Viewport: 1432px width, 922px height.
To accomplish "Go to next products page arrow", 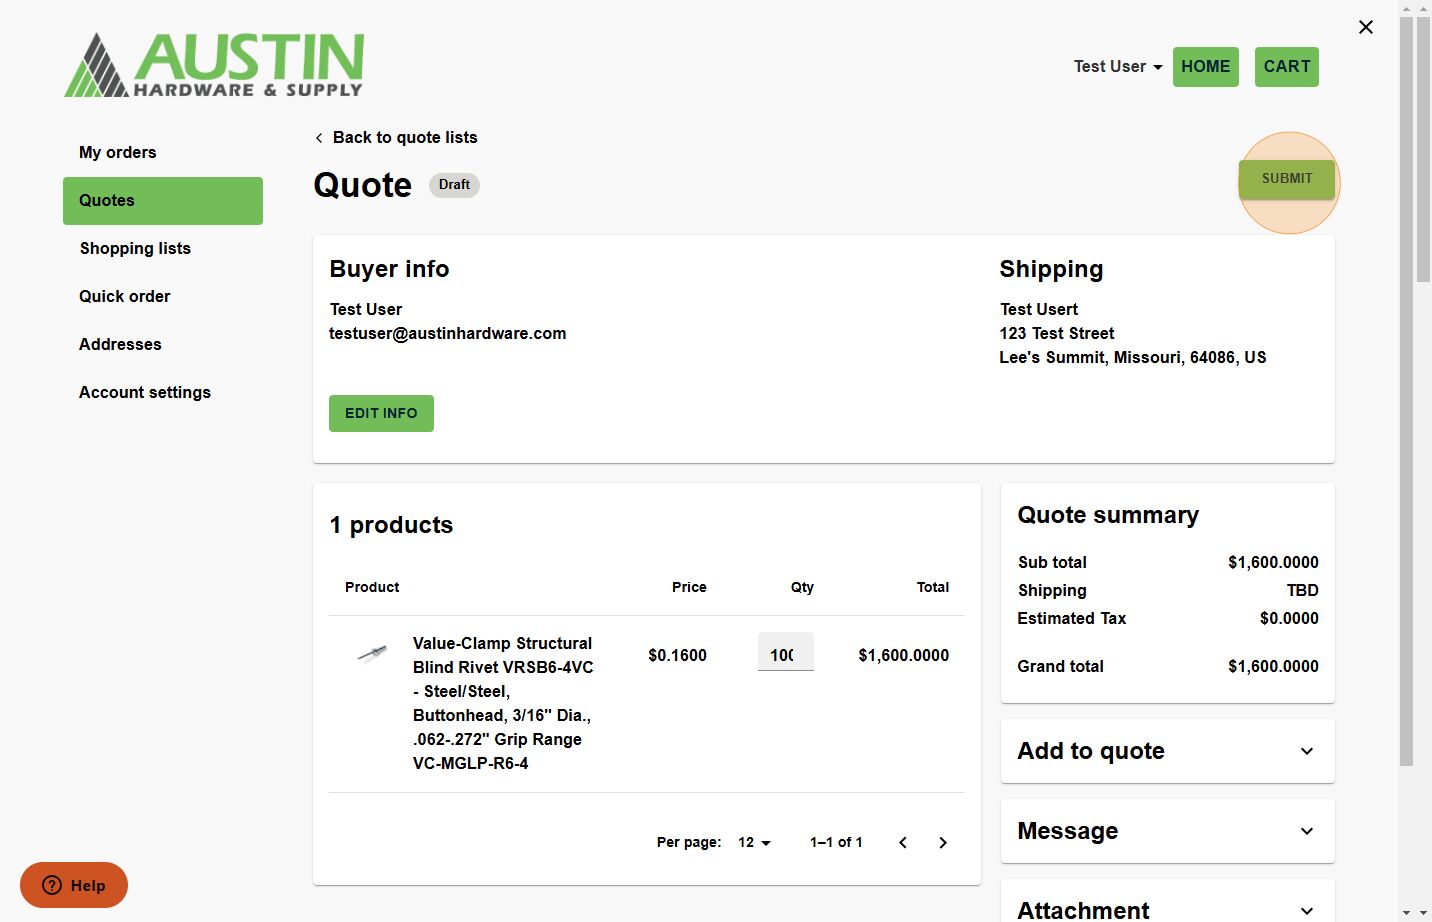I will coord(943,842).
